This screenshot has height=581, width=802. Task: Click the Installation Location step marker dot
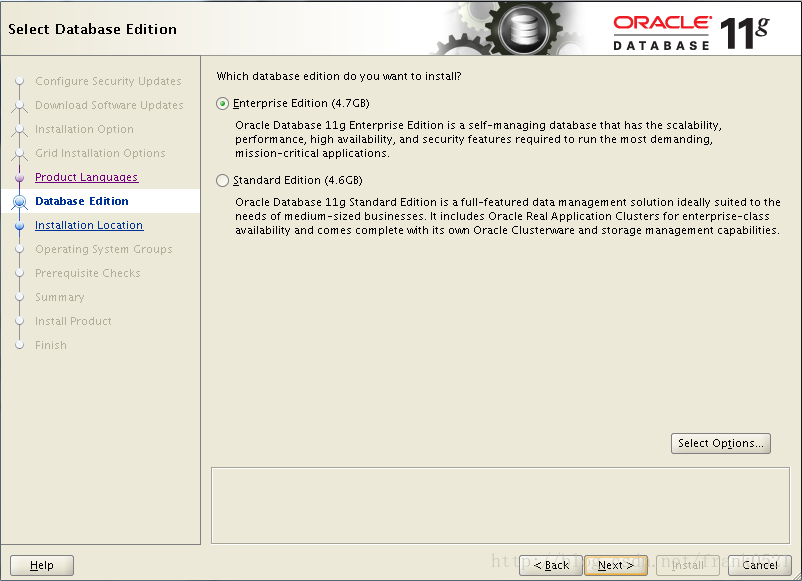pyautogui.click(x=19, y=226)
